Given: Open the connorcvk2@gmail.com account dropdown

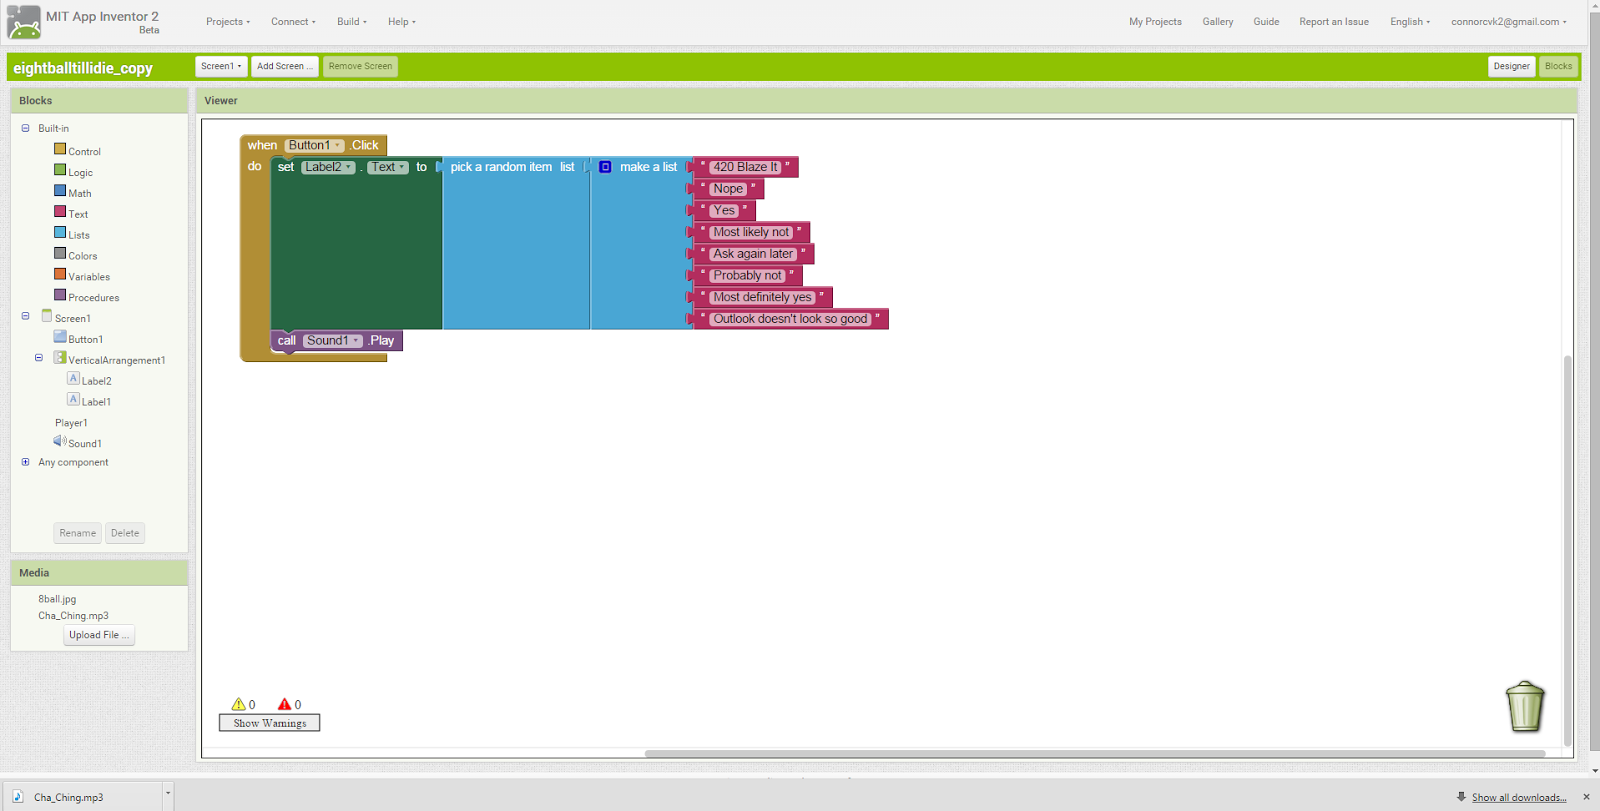Looking at the screenshot, I should 1509,22.
